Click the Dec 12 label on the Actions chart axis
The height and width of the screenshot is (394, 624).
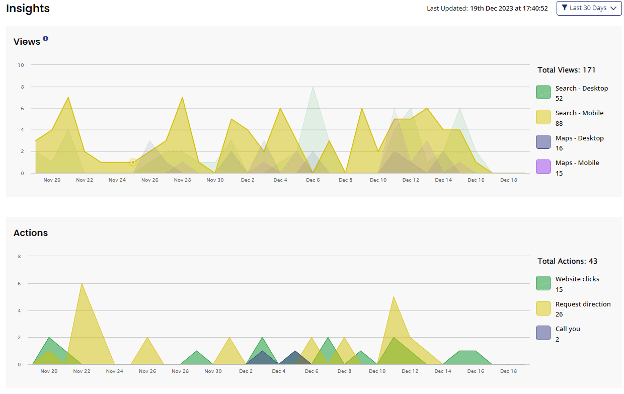click(410, 371)
